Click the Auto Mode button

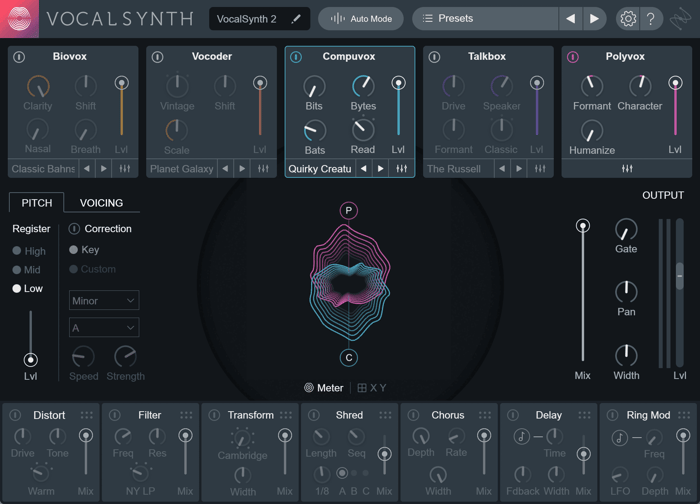361,19
